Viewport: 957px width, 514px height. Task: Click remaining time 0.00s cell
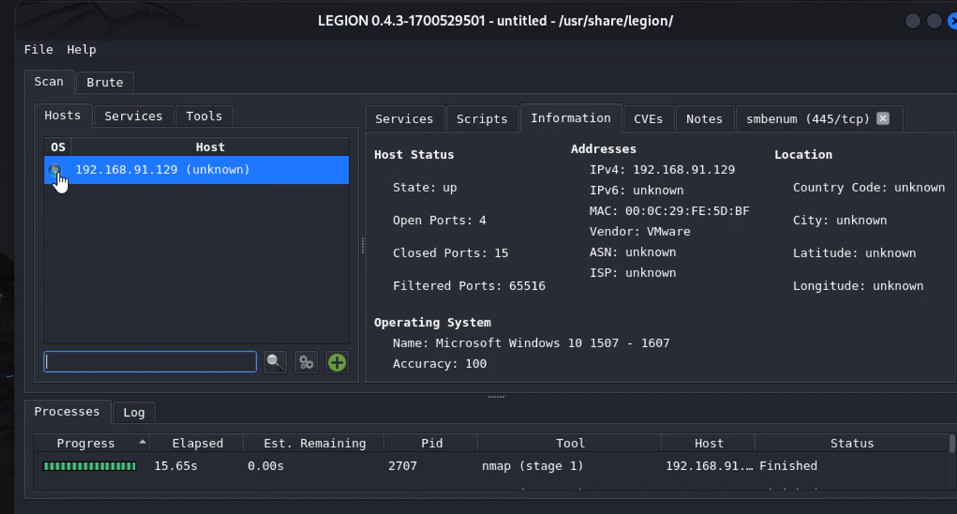265,466
